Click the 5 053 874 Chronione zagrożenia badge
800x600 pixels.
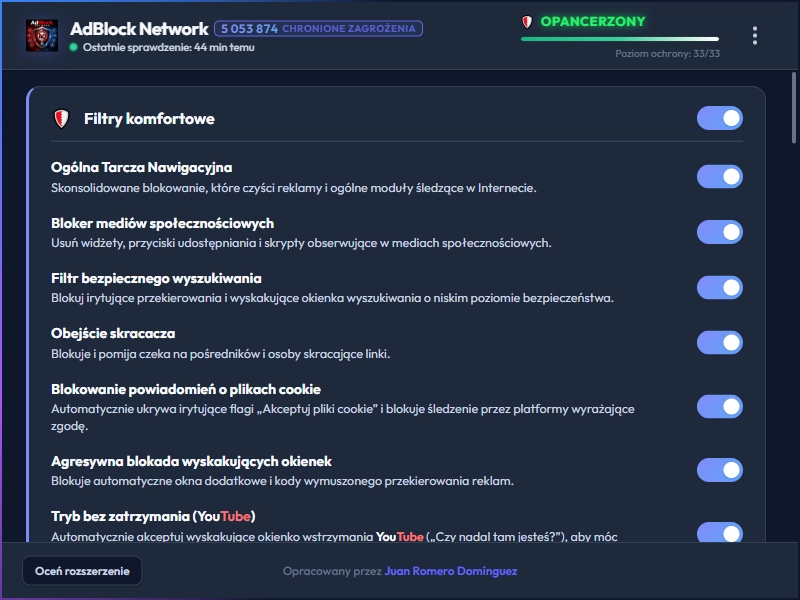click(x=318, y=29)
